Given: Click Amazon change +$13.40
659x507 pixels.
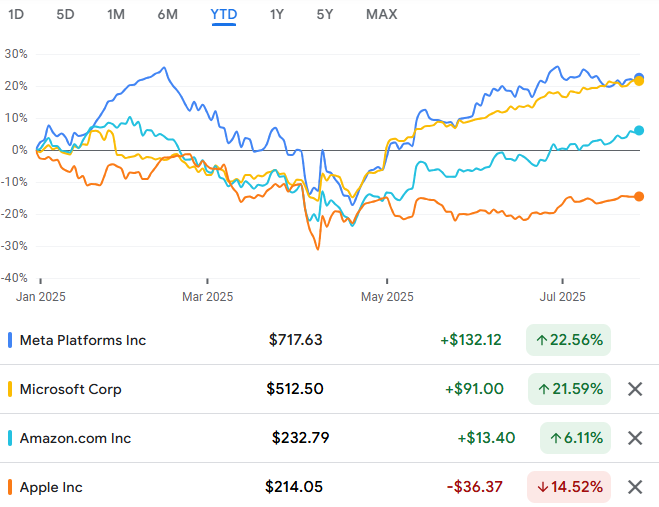Looking at the screenshot, I should coord(486,438).
